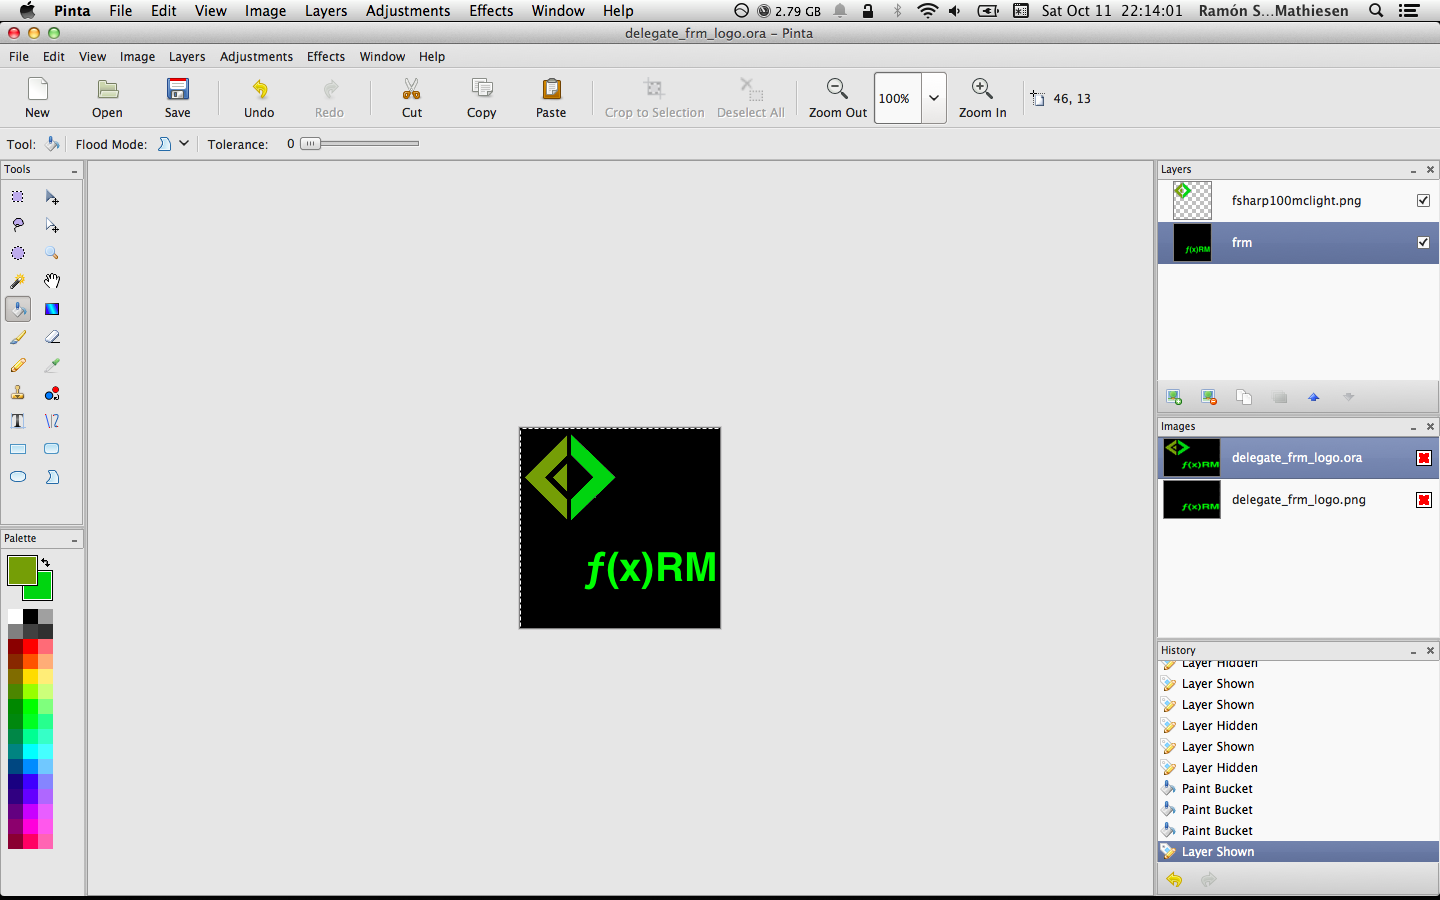Open the Window menu in the Pinta window
The height and width of the screenshot is (900, 1440).
pyautogui.click(x=382, y=57)
